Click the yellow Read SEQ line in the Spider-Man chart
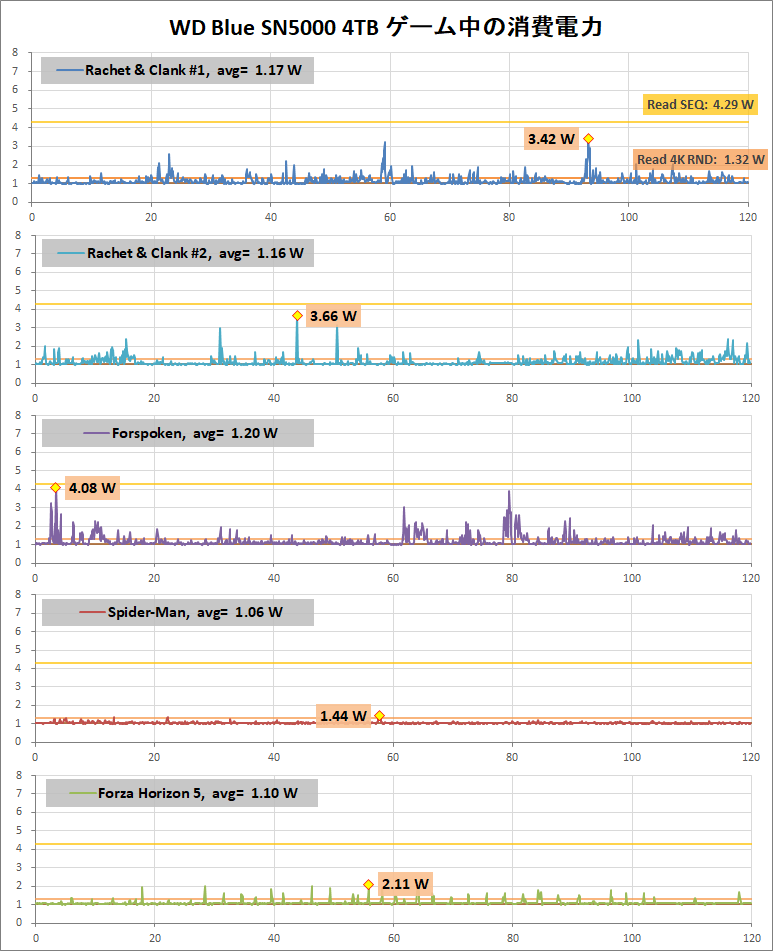The image size is (773, 951). pyautogui.click(x=393, y=663)
